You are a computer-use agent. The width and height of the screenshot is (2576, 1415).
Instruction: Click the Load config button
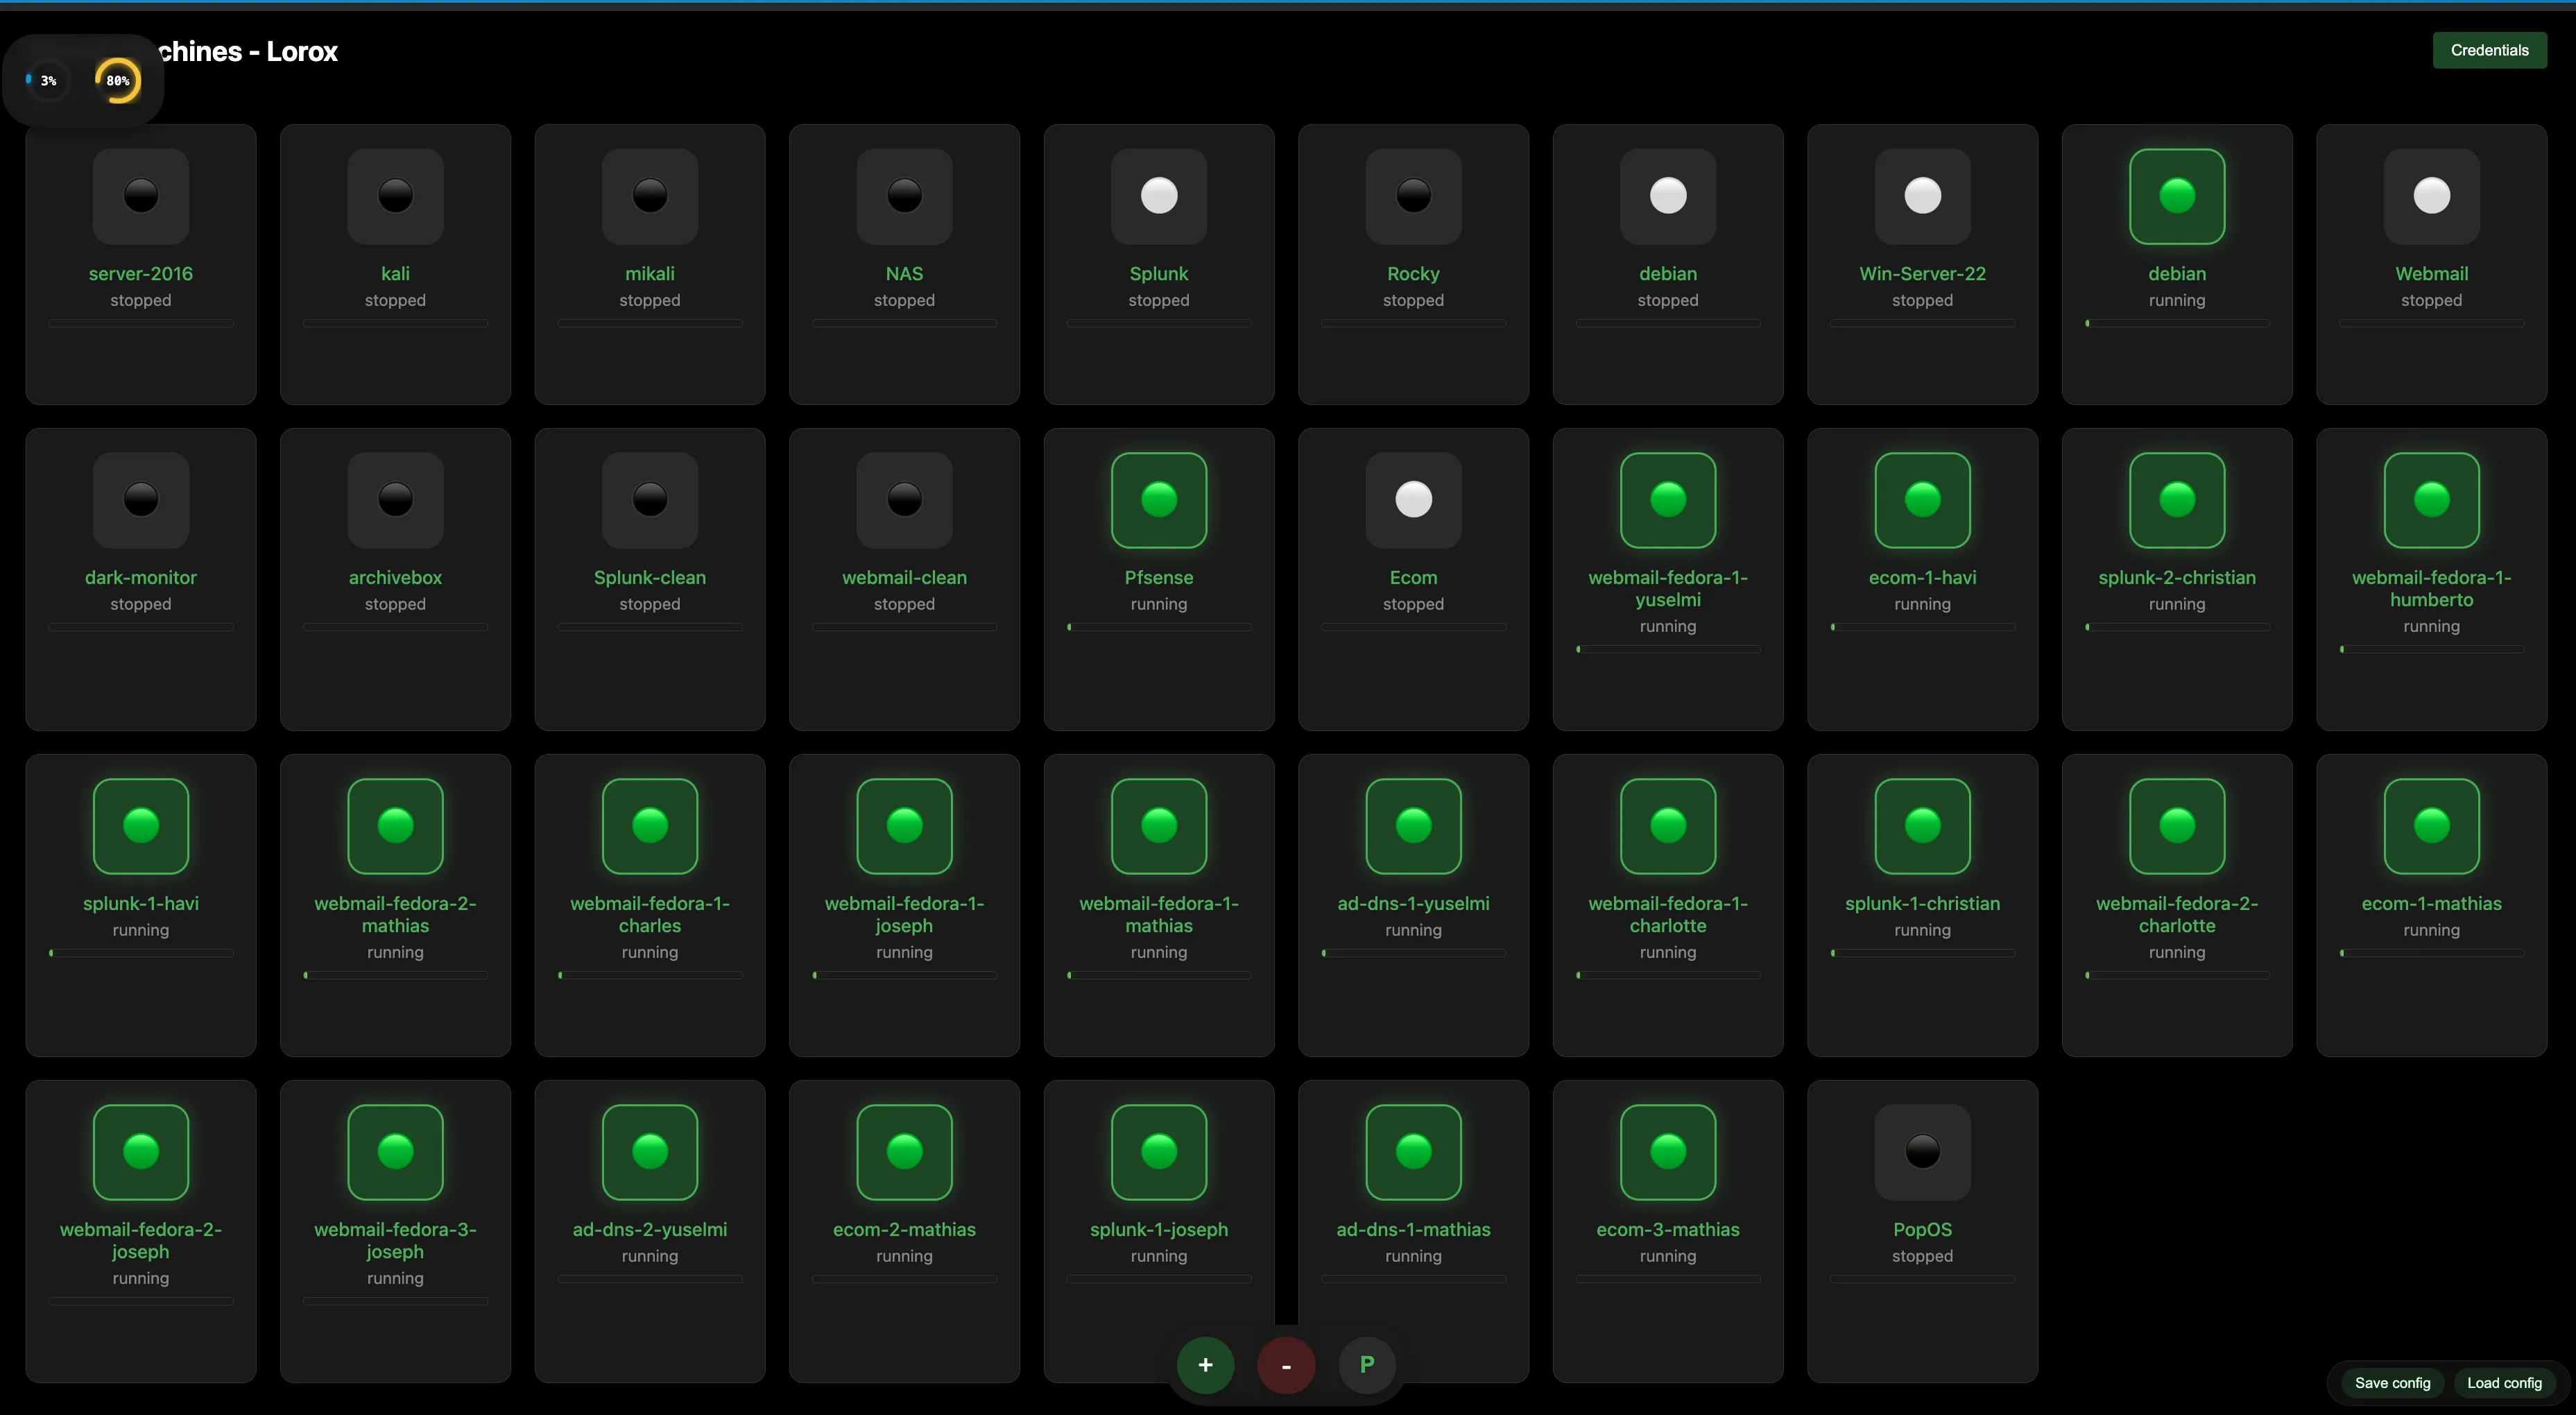[2504, 1383]
